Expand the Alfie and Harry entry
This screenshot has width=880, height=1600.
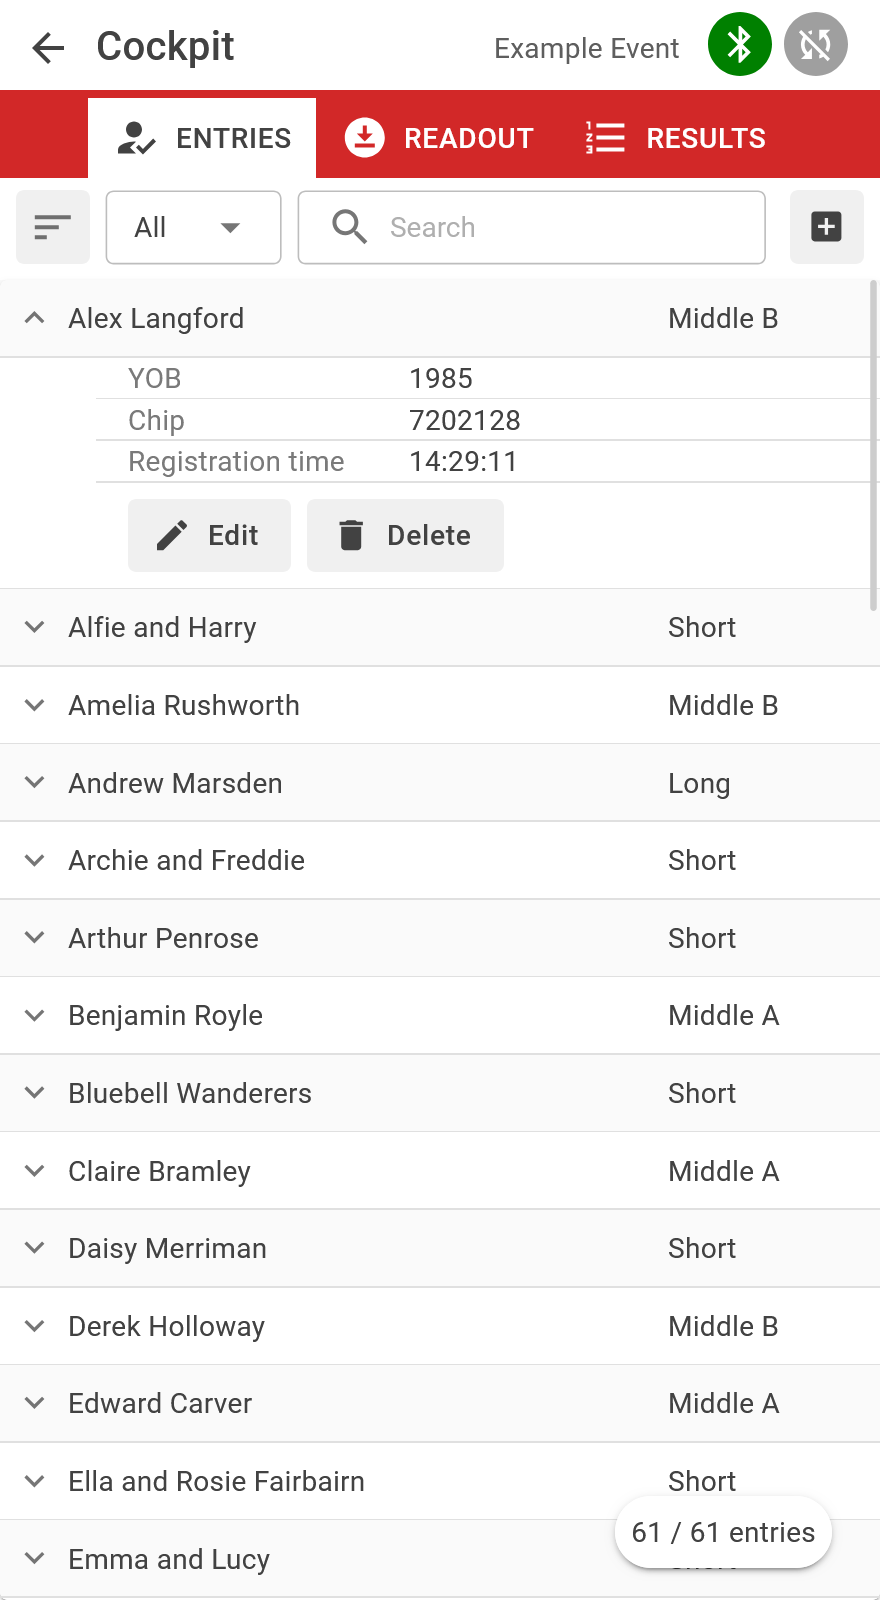pyautogui.click(x=34, y=627)
